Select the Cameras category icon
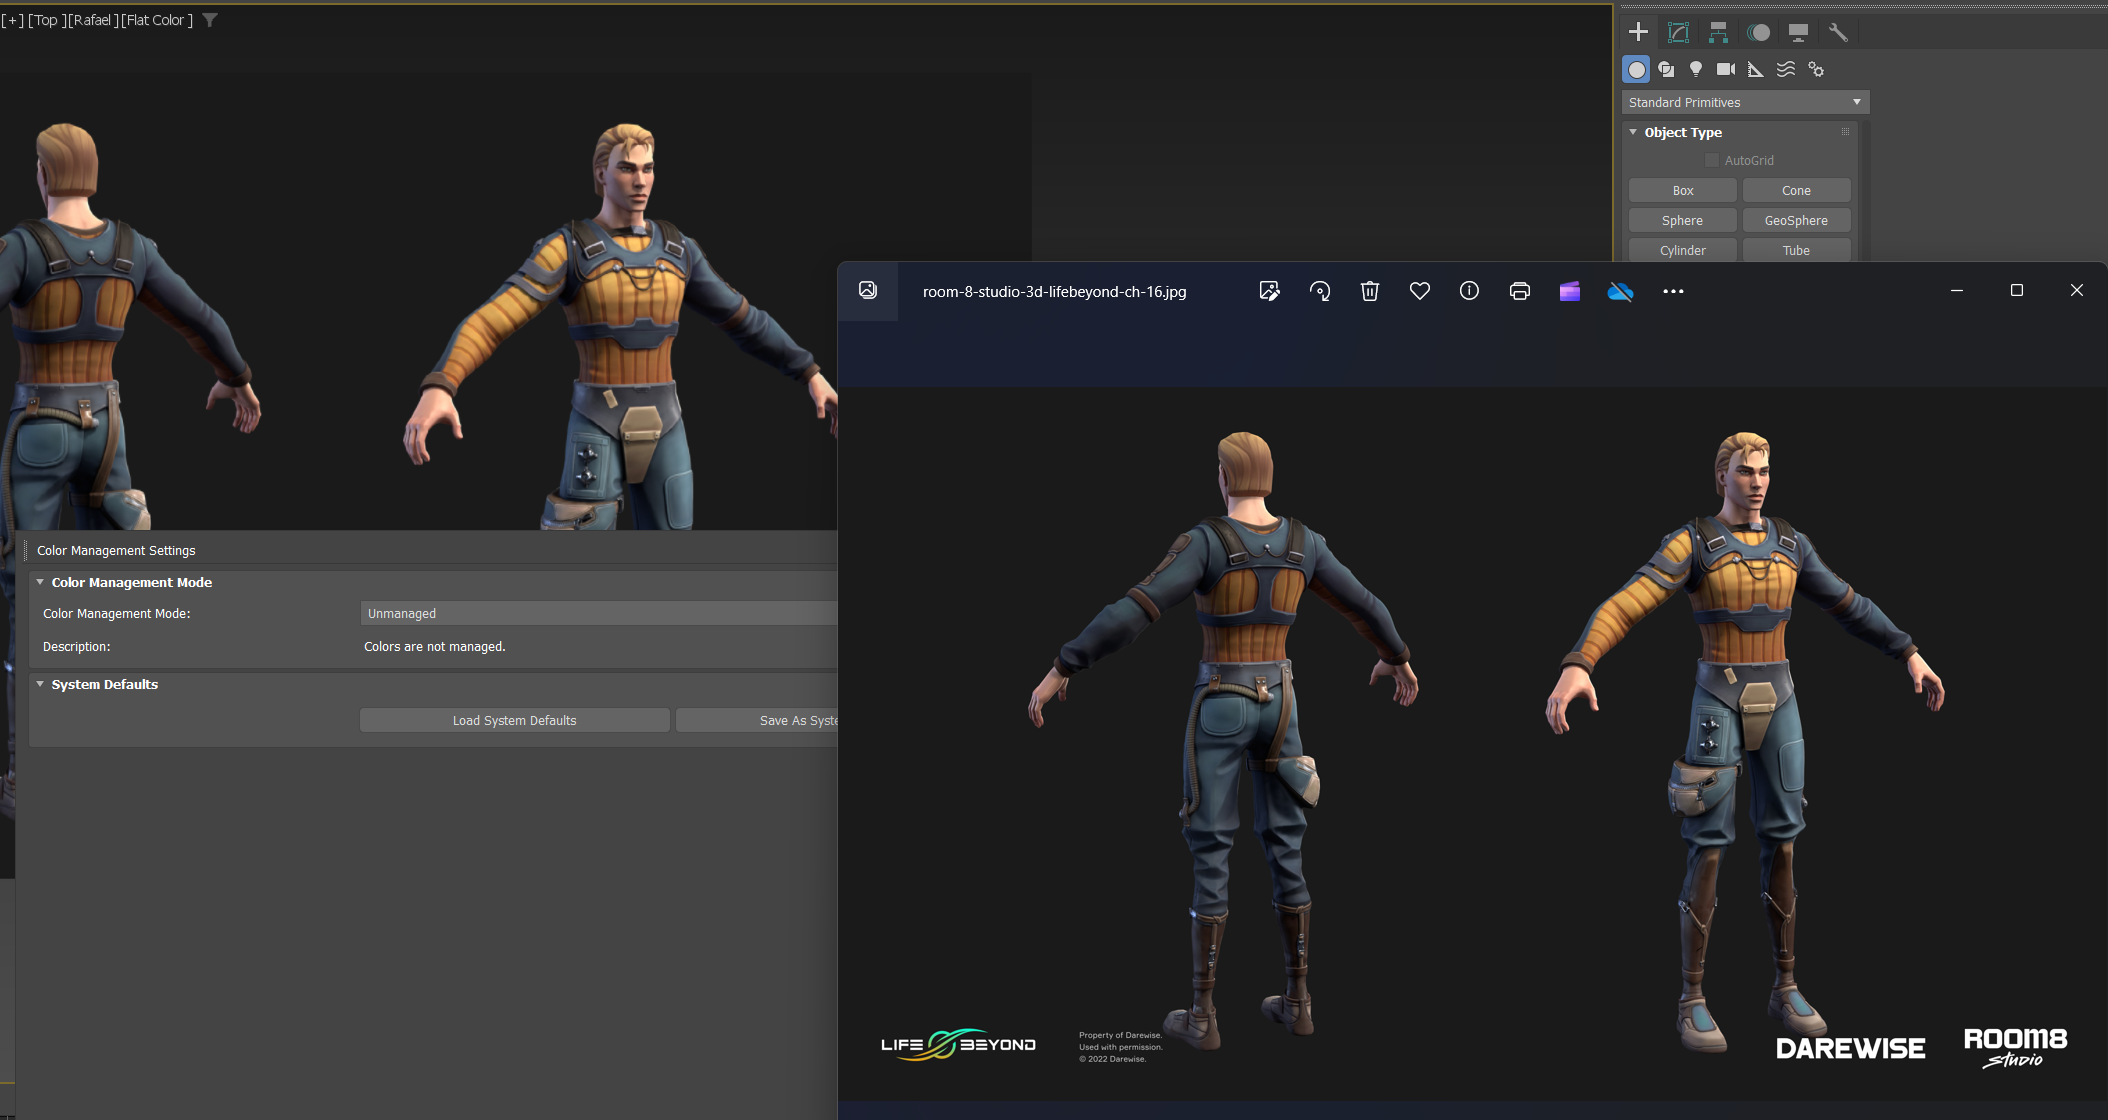 pos(1726,69)
